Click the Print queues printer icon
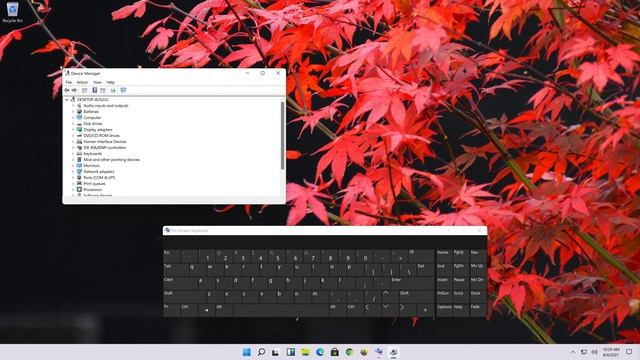640x360 pixels. point(79,184)
